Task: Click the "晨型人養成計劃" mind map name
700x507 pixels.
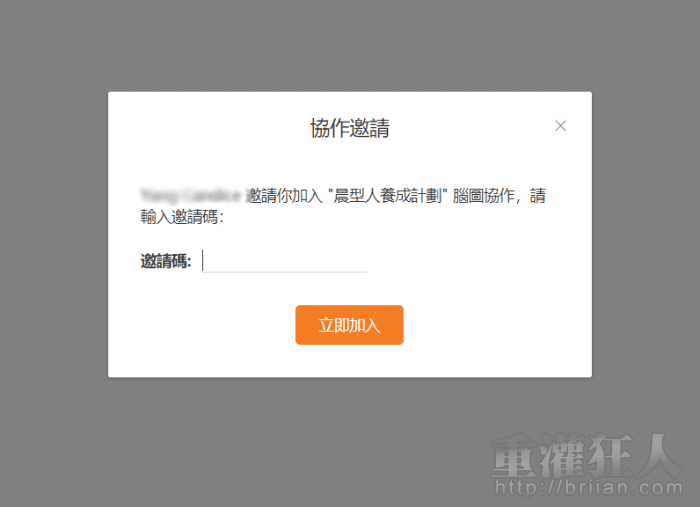Action: tap(388, 196)
